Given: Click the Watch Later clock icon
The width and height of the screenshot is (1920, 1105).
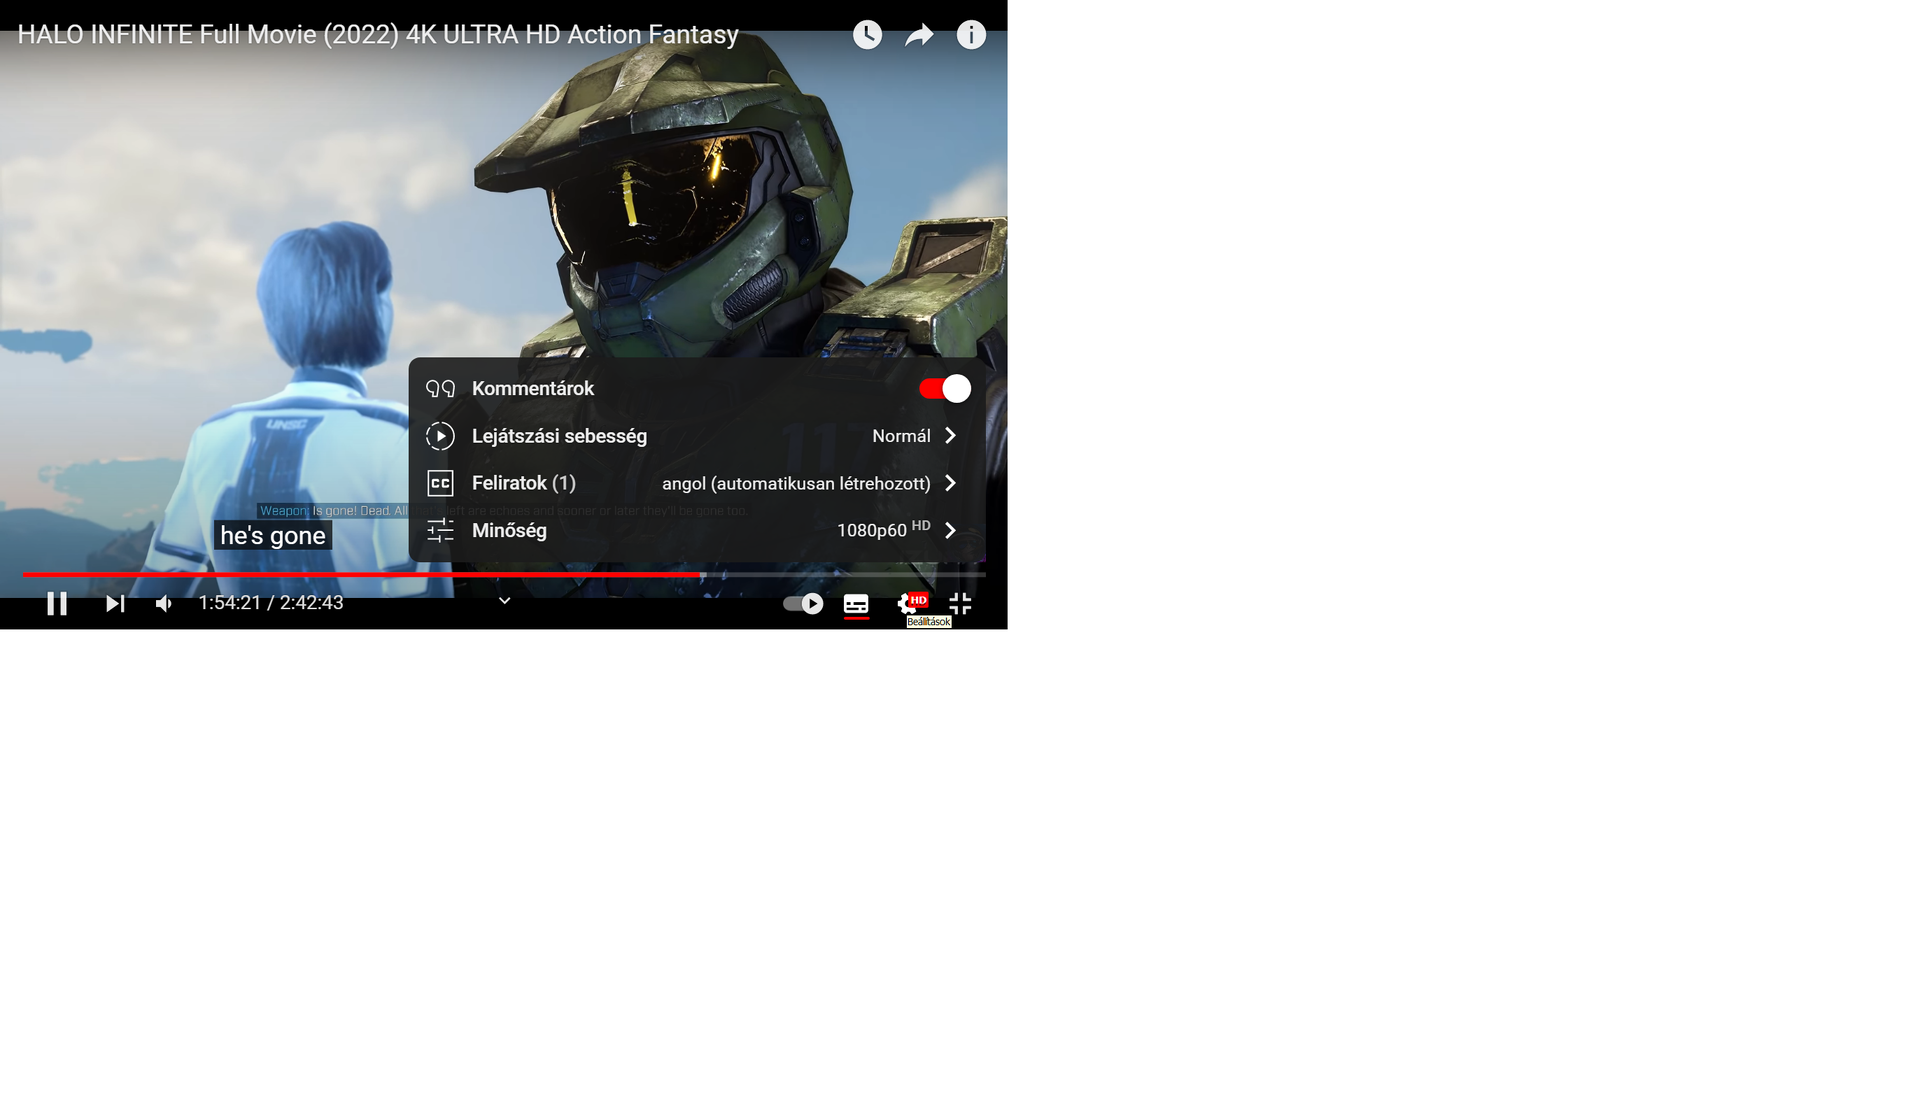Looking at the screenshot, I should [x=867, y=35].
